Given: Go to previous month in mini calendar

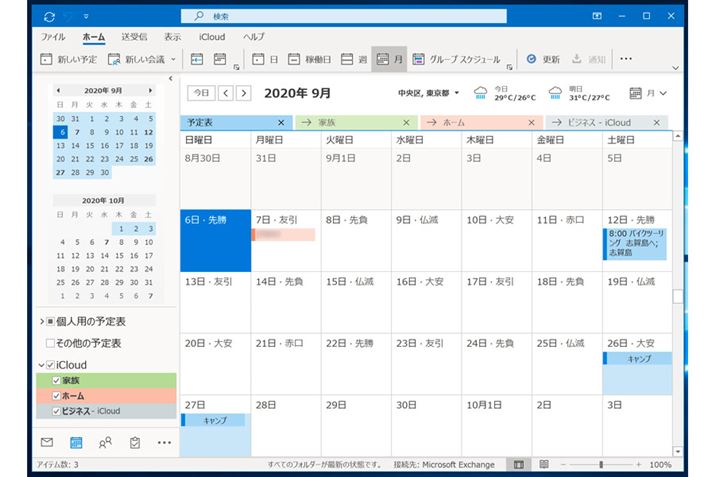Looking at the screenshot, I should [58, 90].
